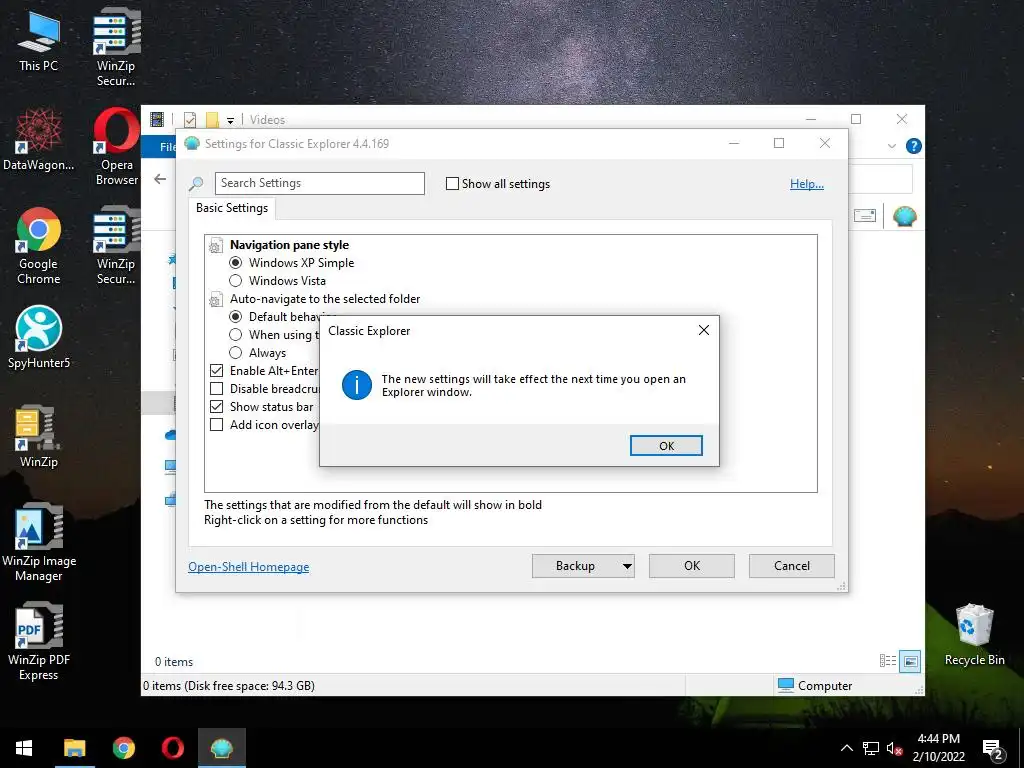Click the Search Settings field
This screenshot has width=1024, height=768.
tap(320, 184)
